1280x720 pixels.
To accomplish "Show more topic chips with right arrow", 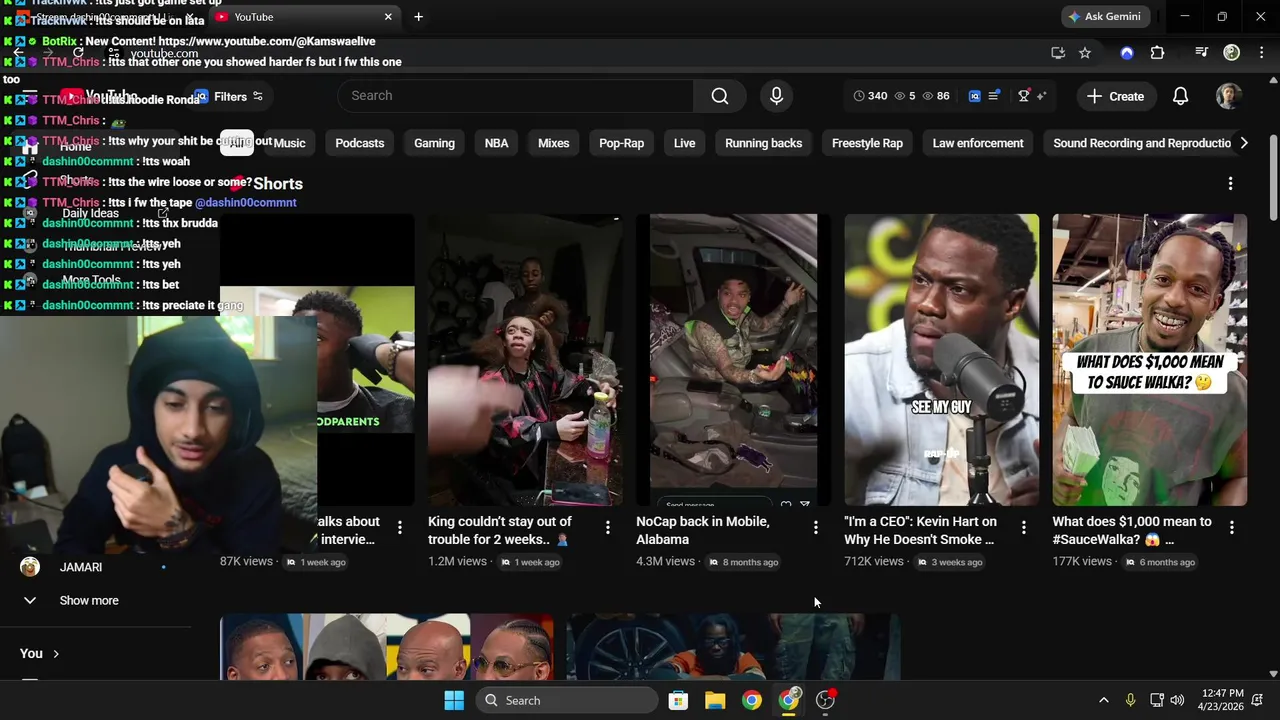I will (1243, 143).
